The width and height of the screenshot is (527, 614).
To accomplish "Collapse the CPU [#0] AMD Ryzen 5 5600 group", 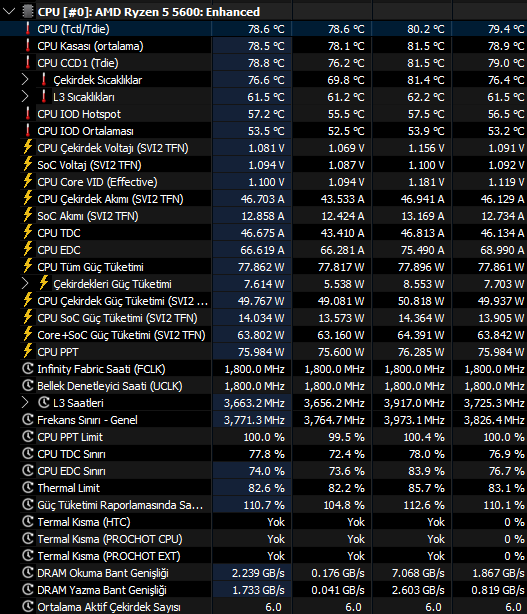I will 9,12.
